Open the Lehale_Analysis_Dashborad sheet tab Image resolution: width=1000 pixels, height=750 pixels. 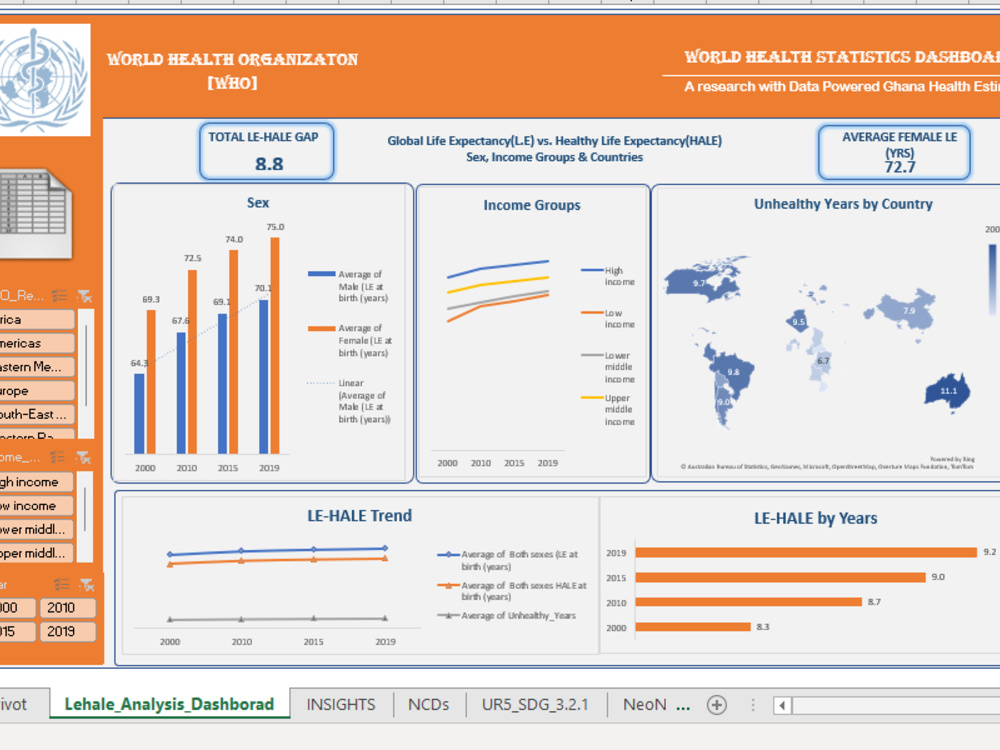coord(169,704)
